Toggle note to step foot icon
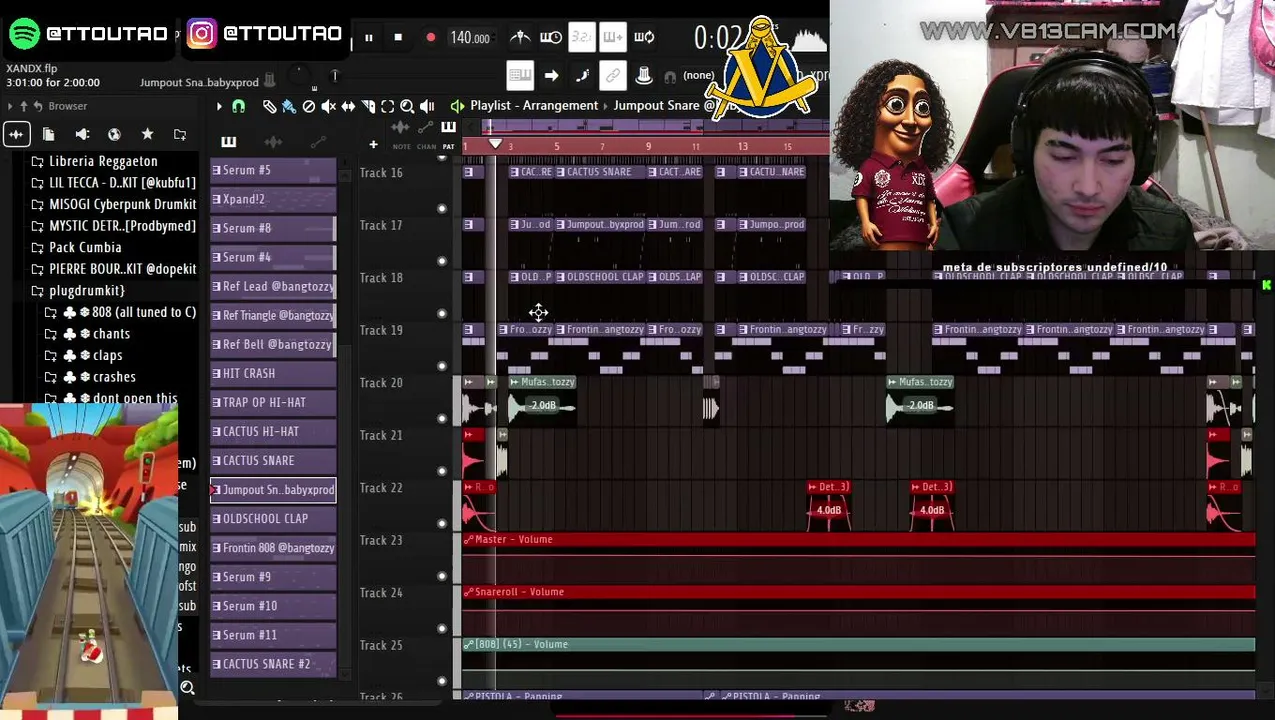Viewport: 1275px width, 720px height. pos(582,75)
